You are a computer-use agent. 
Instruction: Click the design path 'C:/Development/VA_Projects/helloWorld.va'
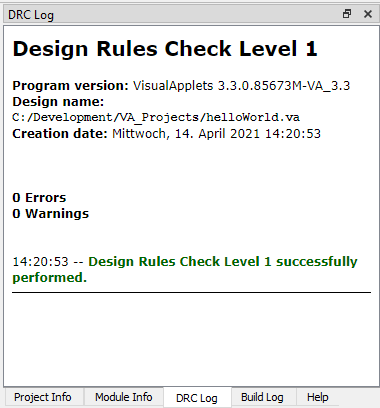[x=156, y=117]
